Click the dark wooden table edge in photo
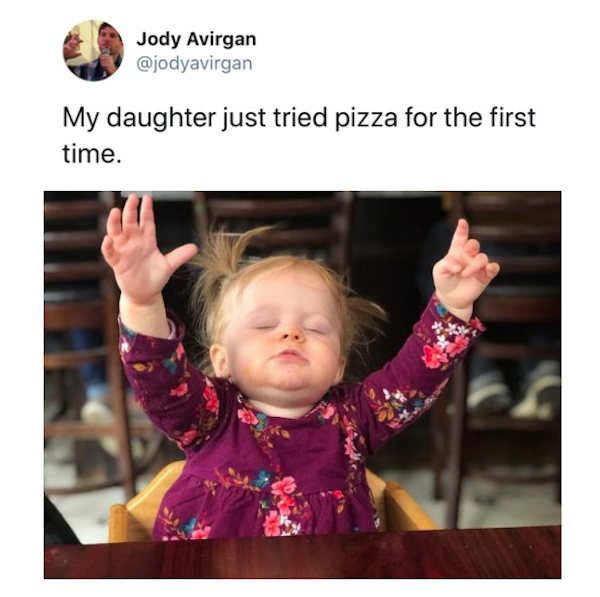The height and width of the screenshot is (597, 600). point(302,555)
